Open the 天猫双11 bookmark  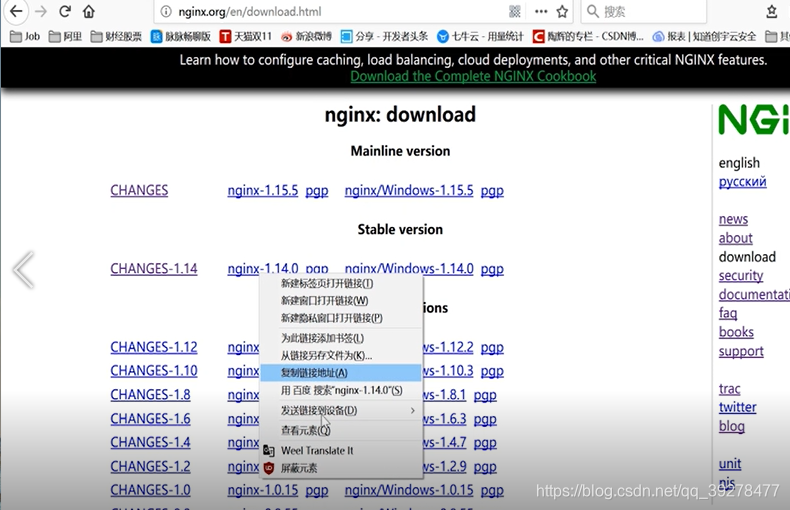pyautogui.click(x=245, y=36)
